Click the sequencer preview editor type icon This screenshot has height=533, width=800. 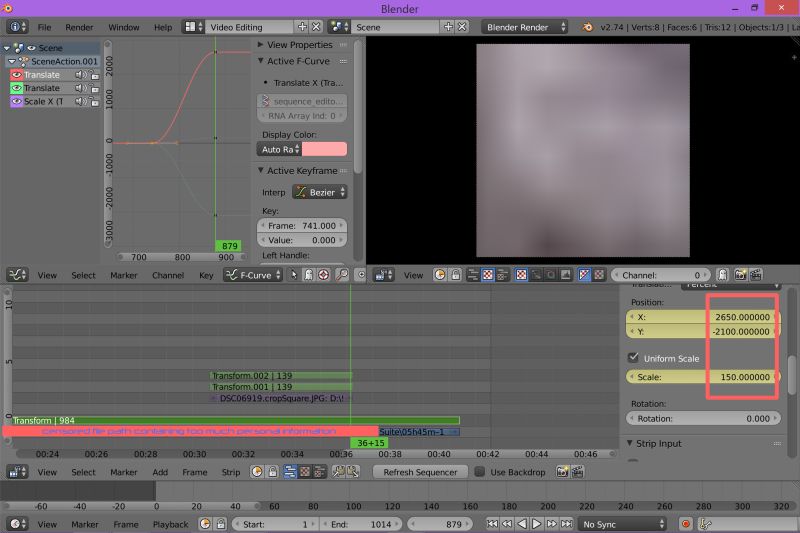(x=383, y=275)
